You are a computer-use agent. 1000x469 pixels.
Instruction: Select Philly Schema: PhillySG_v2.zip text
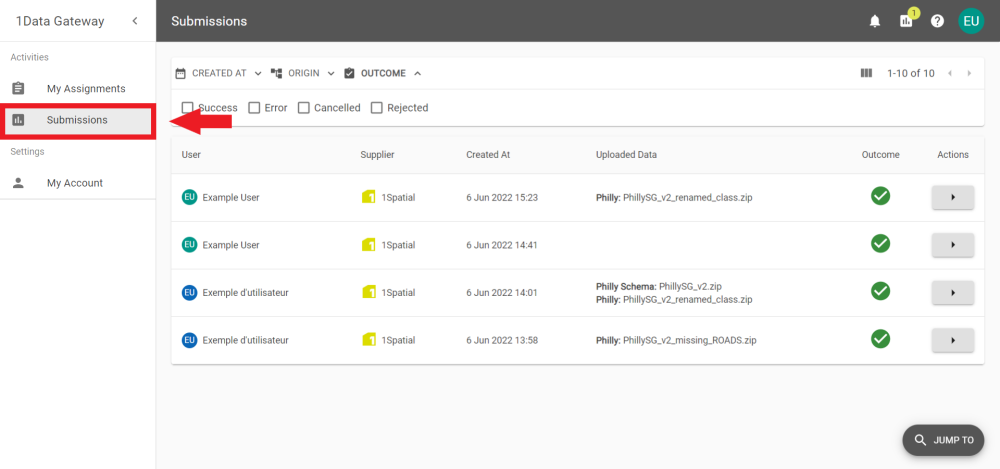click(x=658, y=286)
